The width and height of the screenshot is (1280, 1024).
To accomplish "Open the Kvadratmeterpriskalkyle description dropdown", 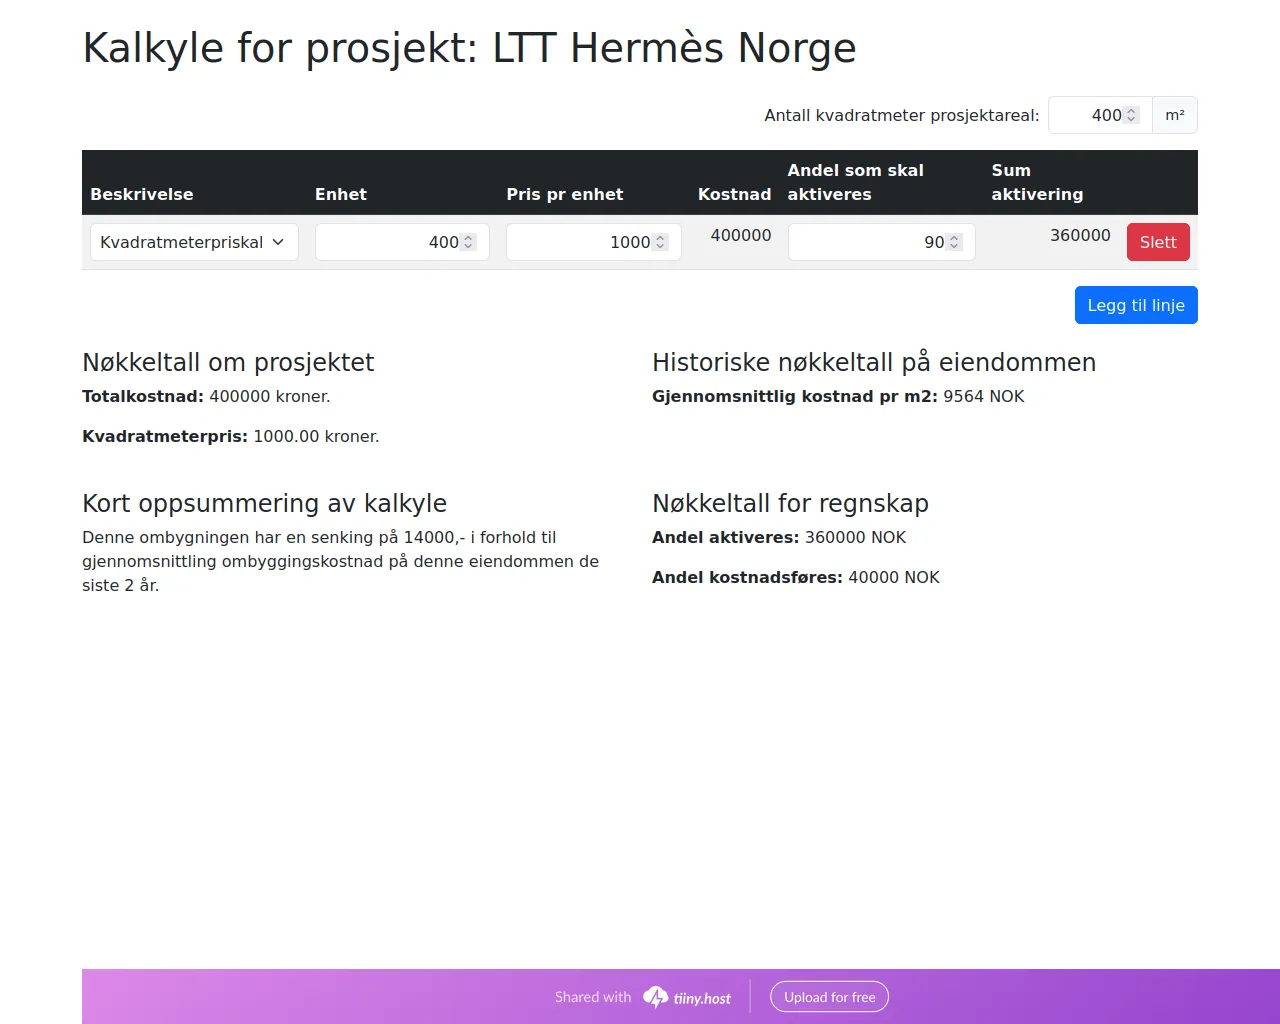I will pos(194,242).
